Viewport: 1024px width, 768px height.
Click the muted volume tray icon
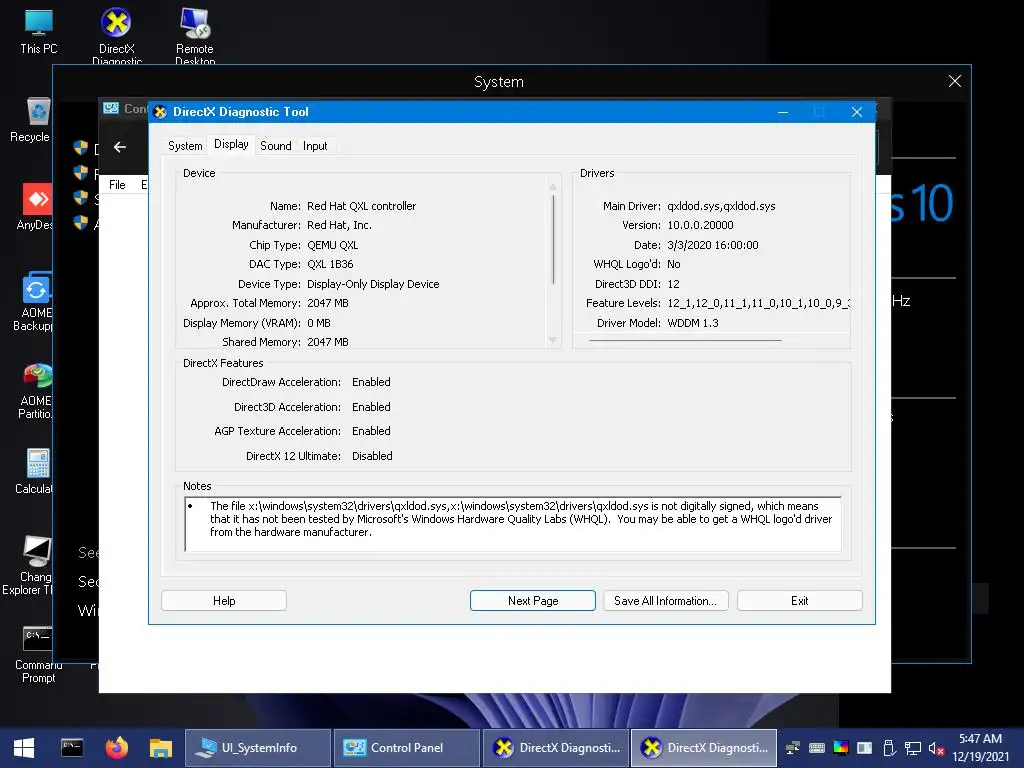[x=936, y=748]
